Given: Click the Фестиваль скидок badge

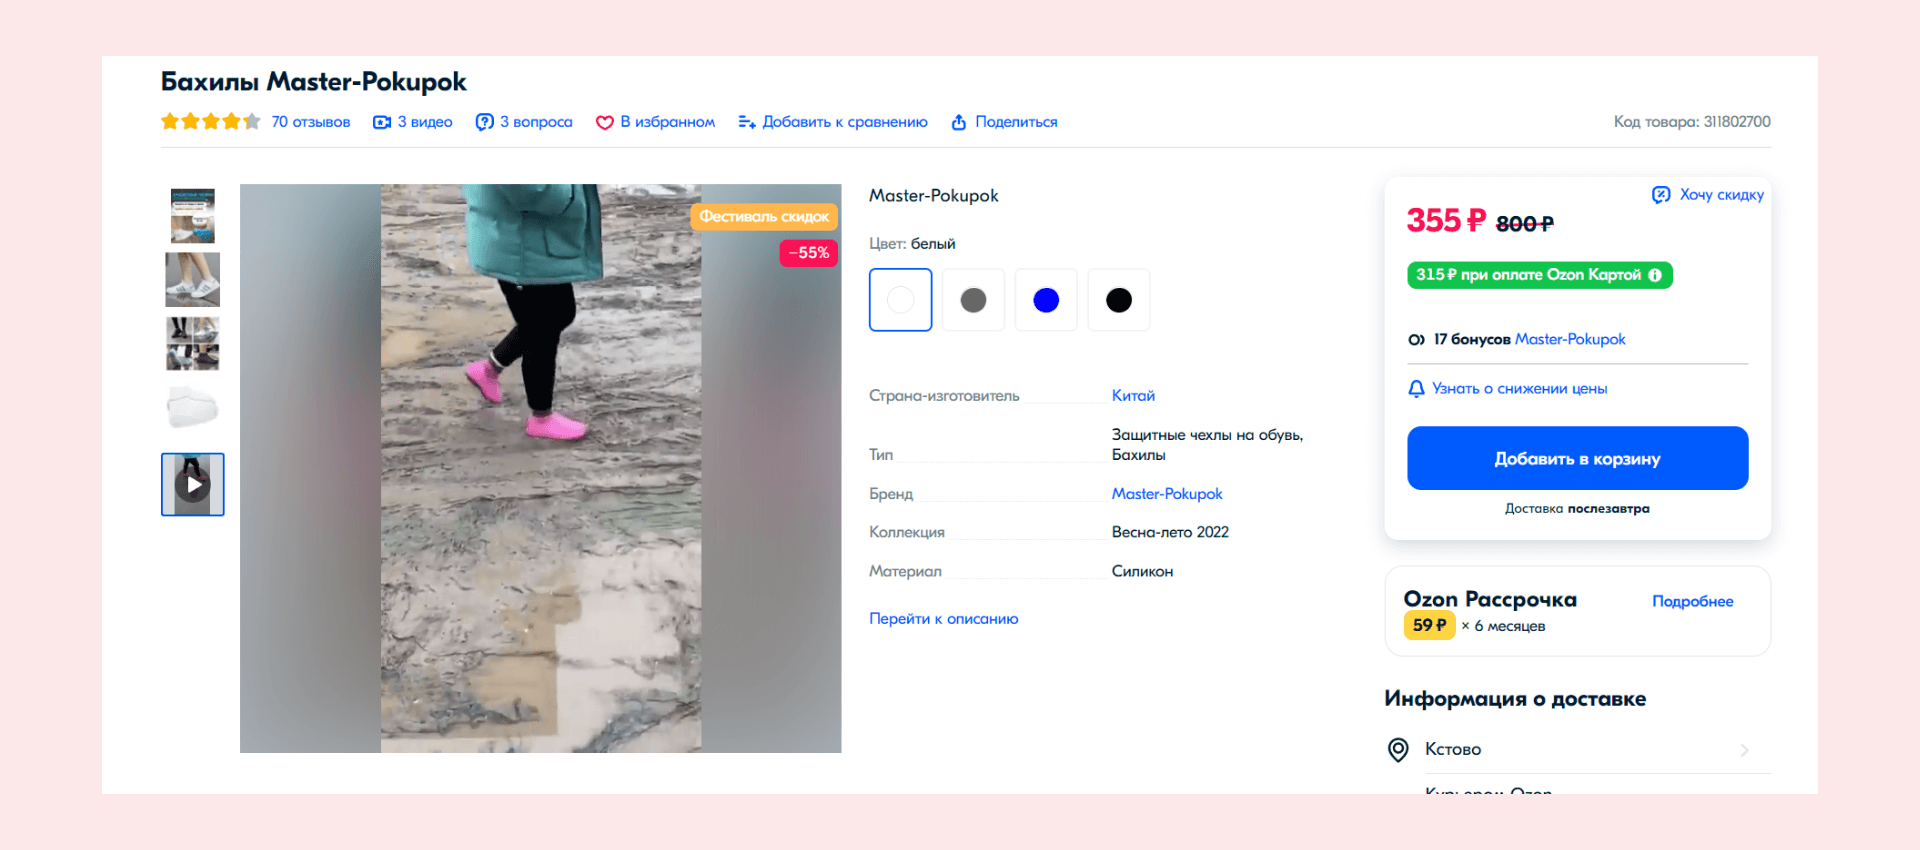Looking at the screenshot, I should coord(764,217).
